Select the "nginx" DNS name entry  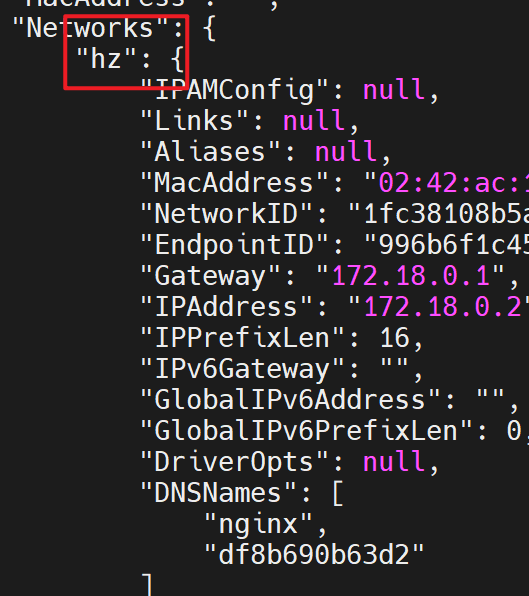[258, 525]
